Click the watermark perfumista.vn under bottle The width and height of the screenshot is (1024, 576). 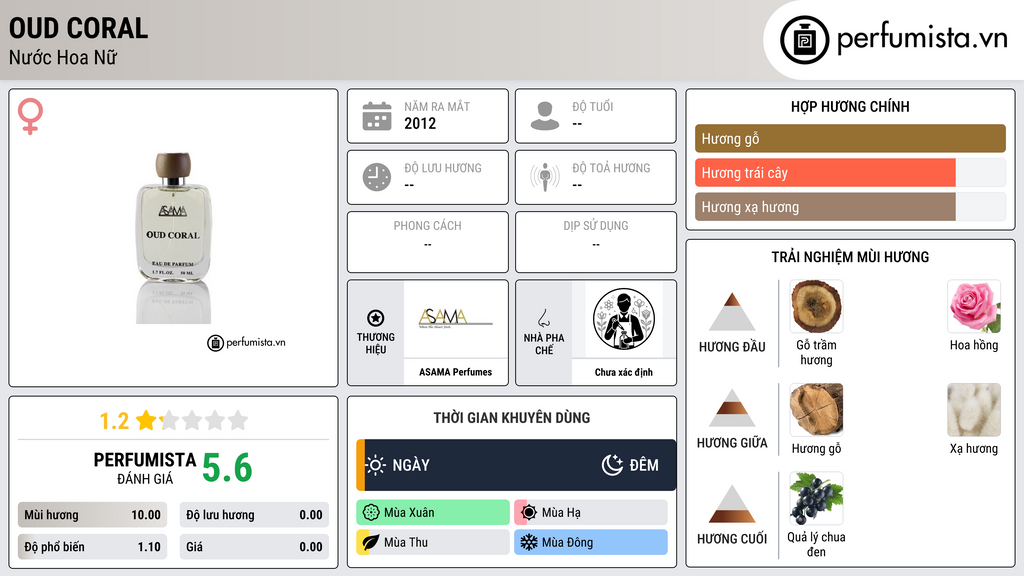click(246, 342)
